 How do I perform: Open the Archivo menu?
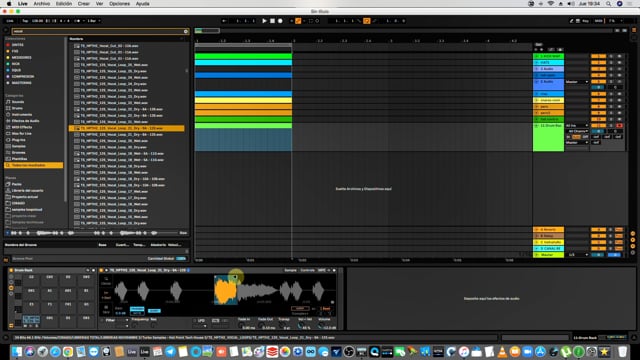(42, 4)
